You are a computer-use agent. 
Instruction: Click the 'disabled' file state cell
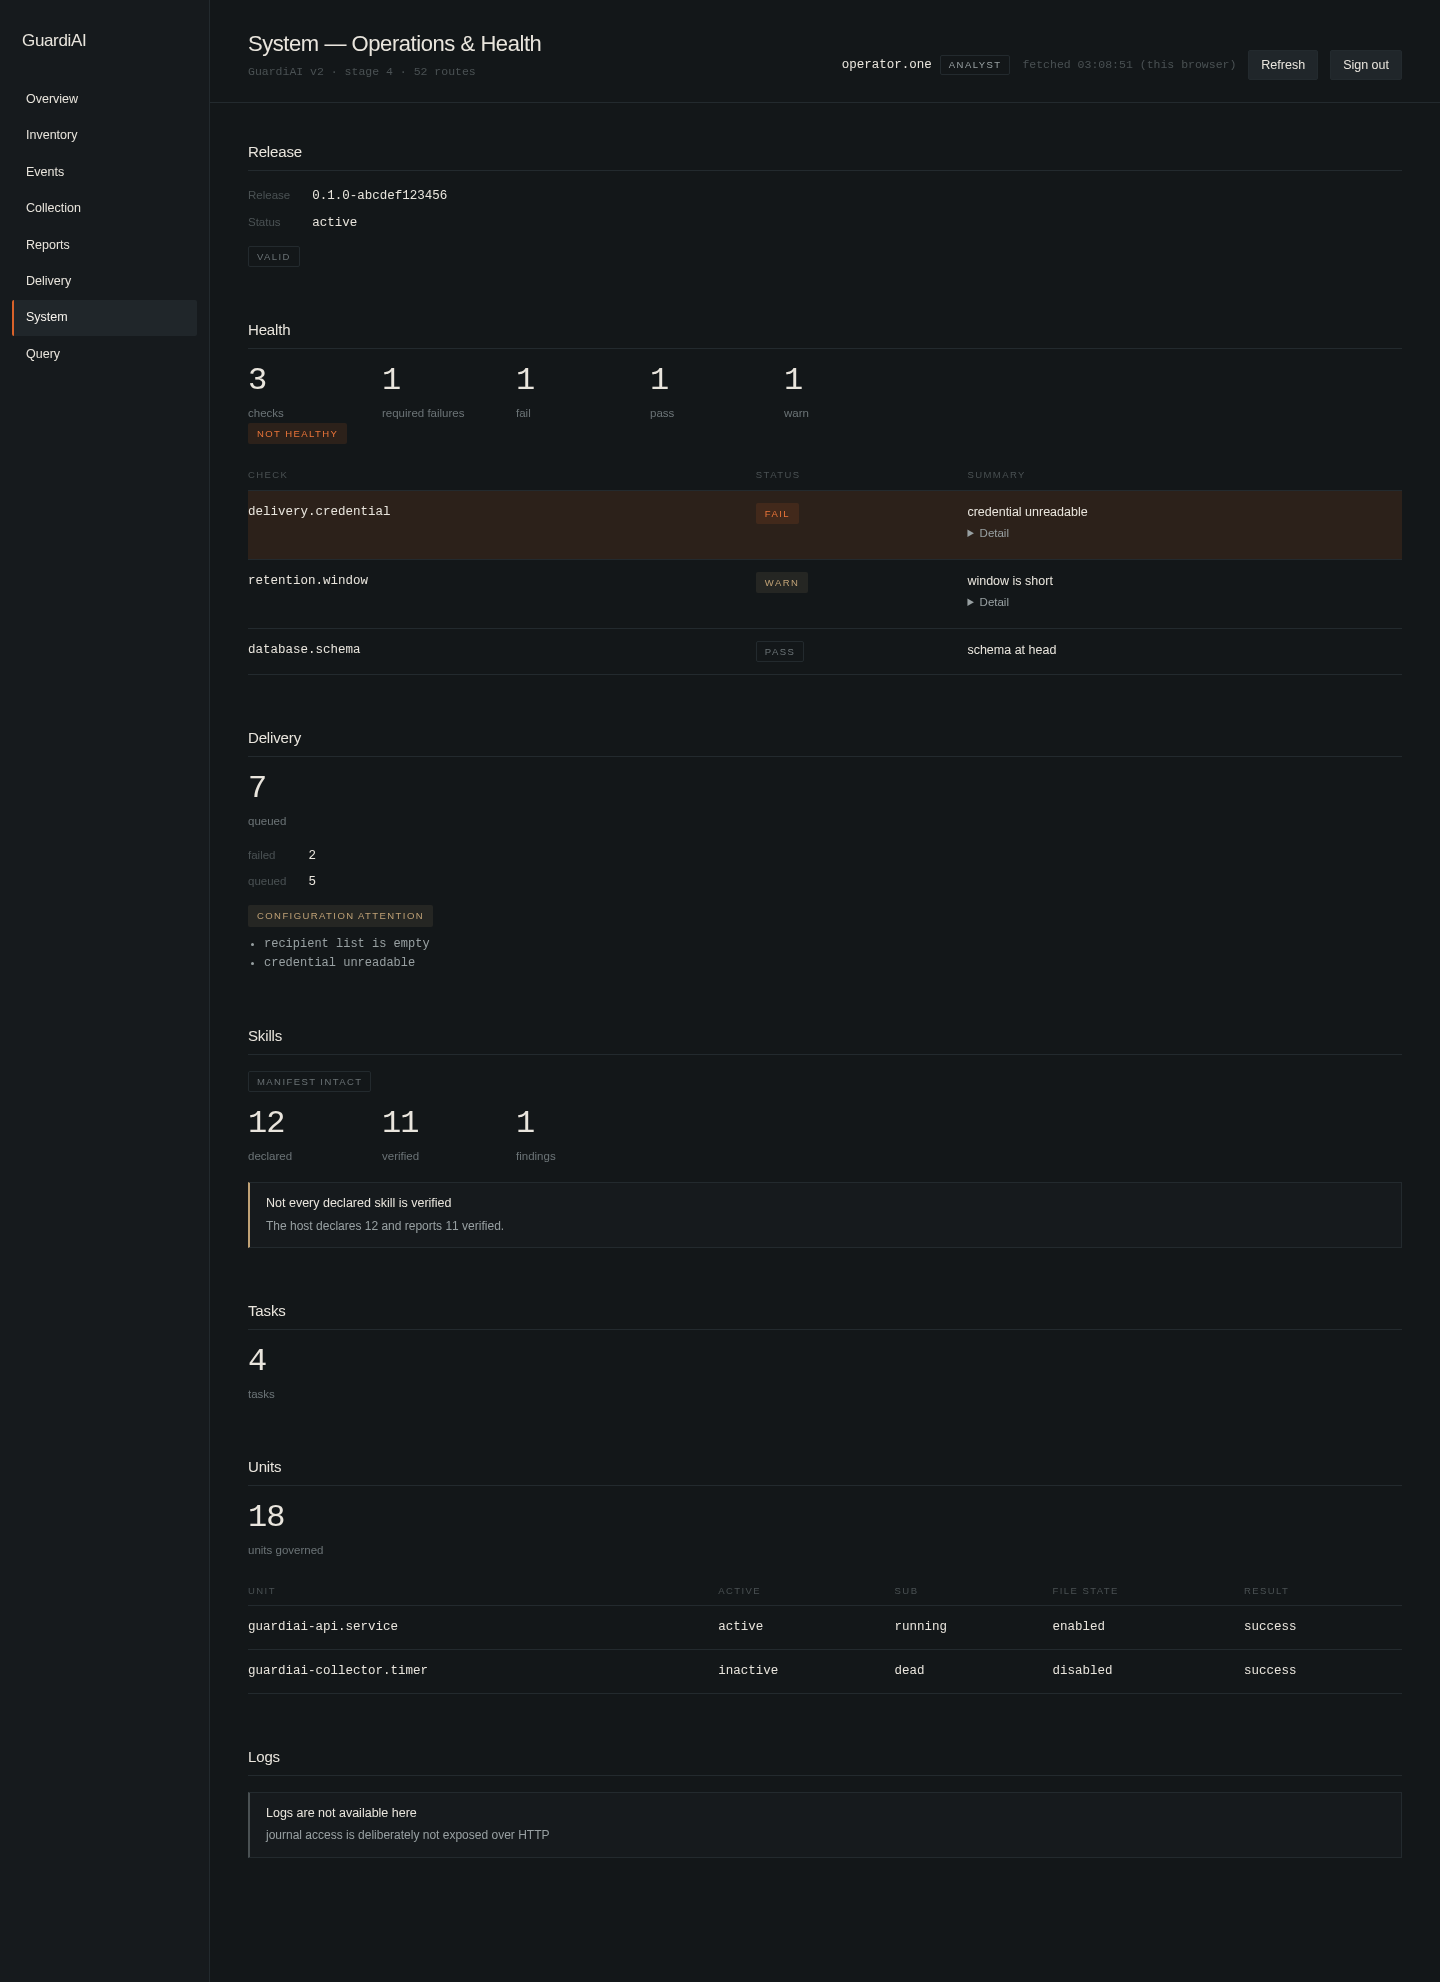point(1082,1671)
